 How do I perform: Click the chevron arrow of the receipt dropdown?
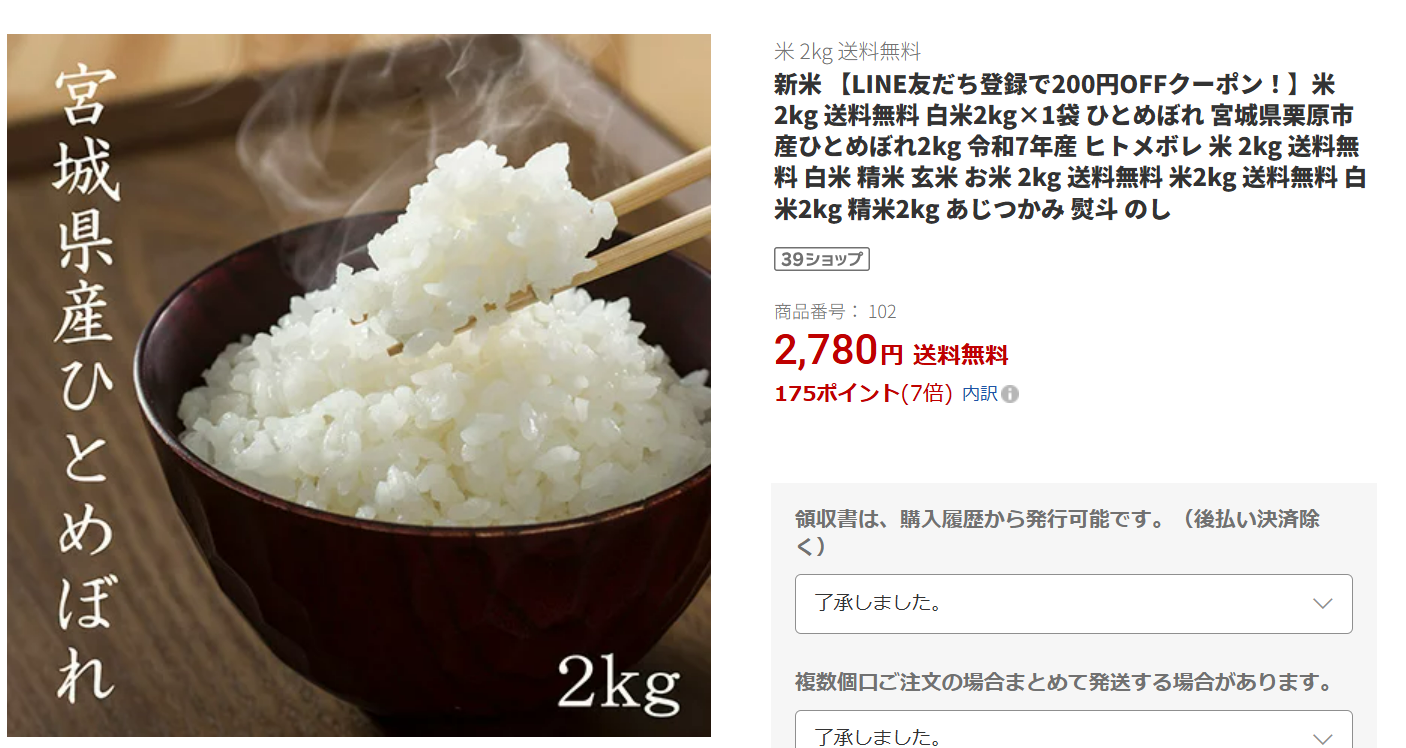1322,603
